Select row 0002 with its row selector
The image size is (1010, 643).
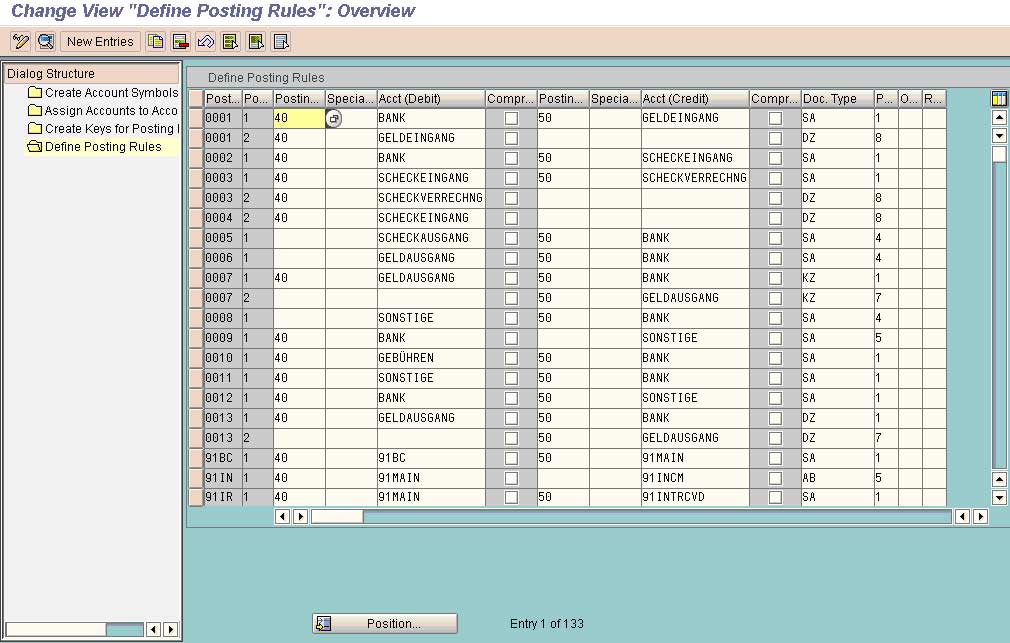pyautogui.click(x=196, y=158)
